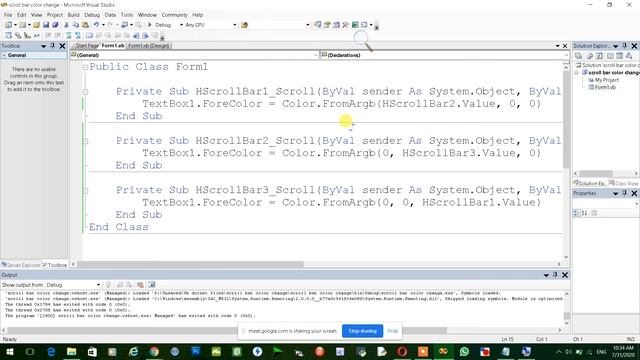Image resolution: width=640 pixels, height=360 pixels.
Task: Select My Project in Solution Explorer
Action: coord(606,80)
